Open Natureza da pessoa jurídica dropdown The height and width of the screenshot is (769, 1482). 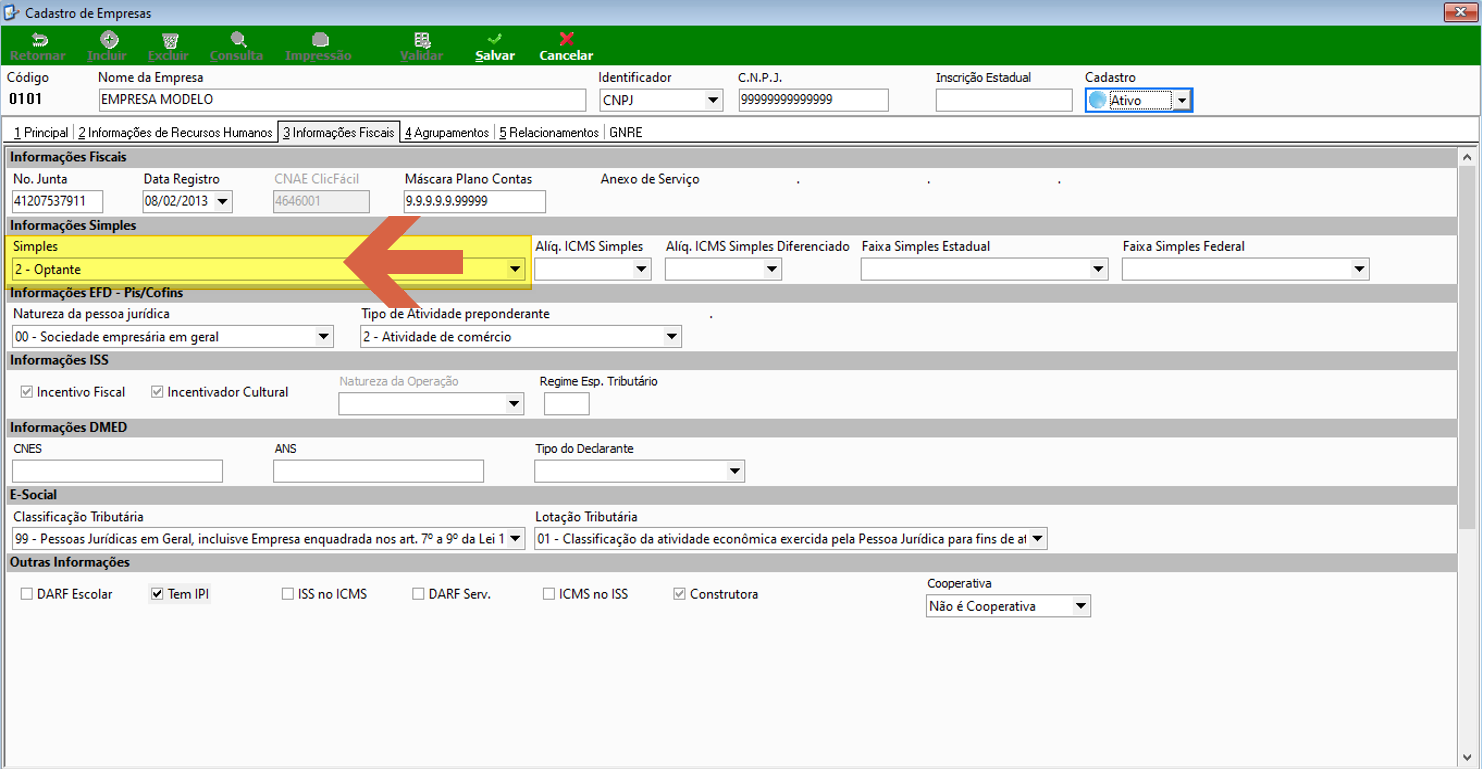point(324,337)
